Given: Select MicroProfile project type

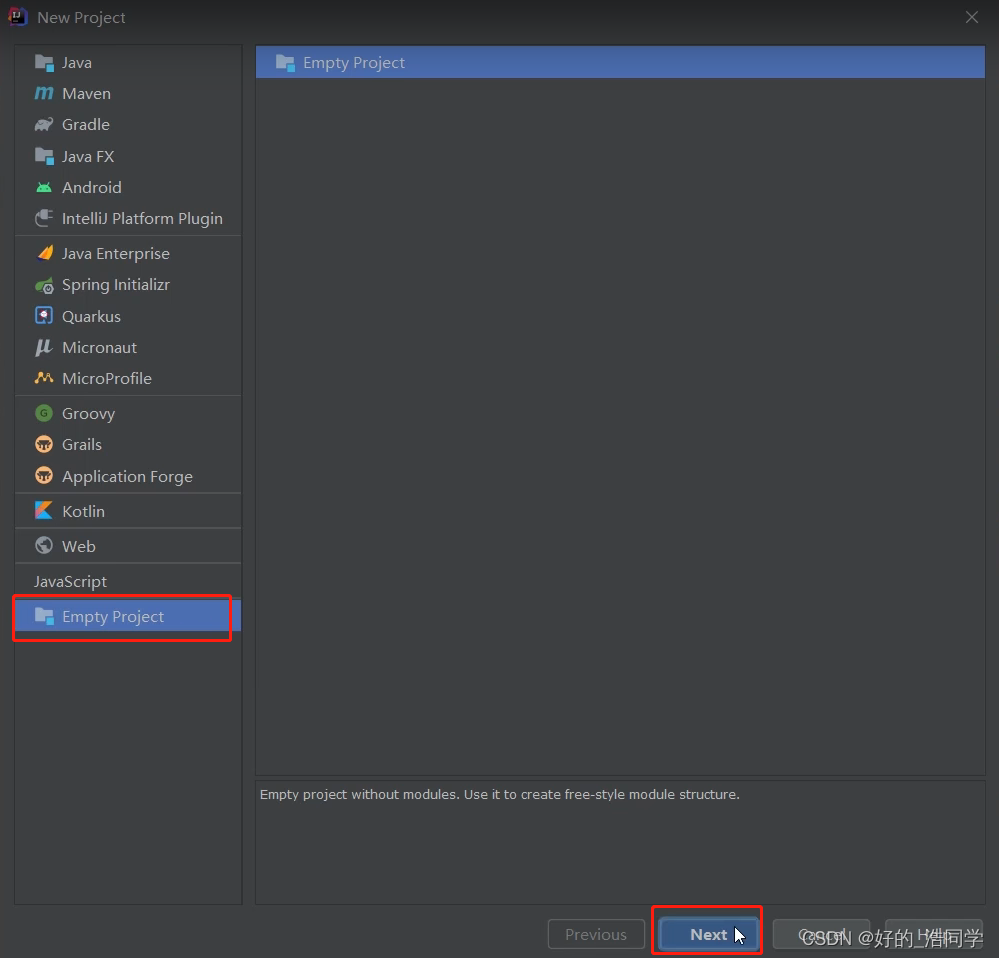Looking at the screenshot, I should [128, 378].
